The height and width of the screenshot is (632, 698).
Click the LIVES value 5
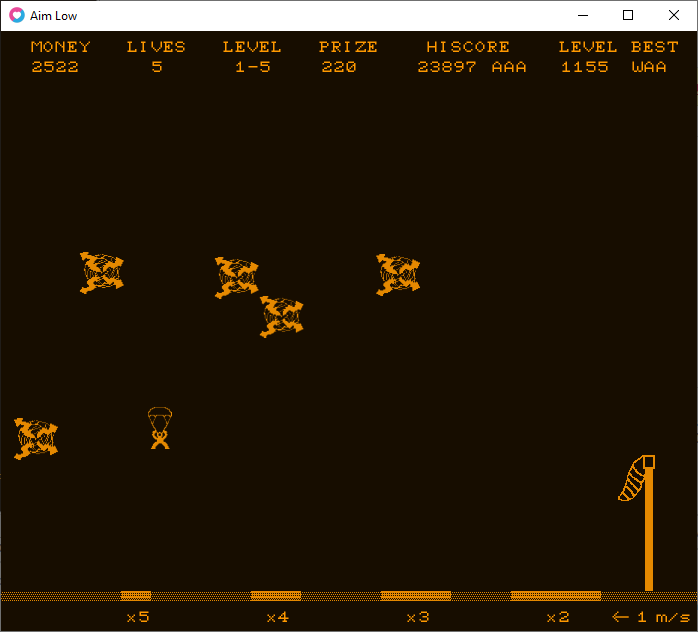coord(157,67)
